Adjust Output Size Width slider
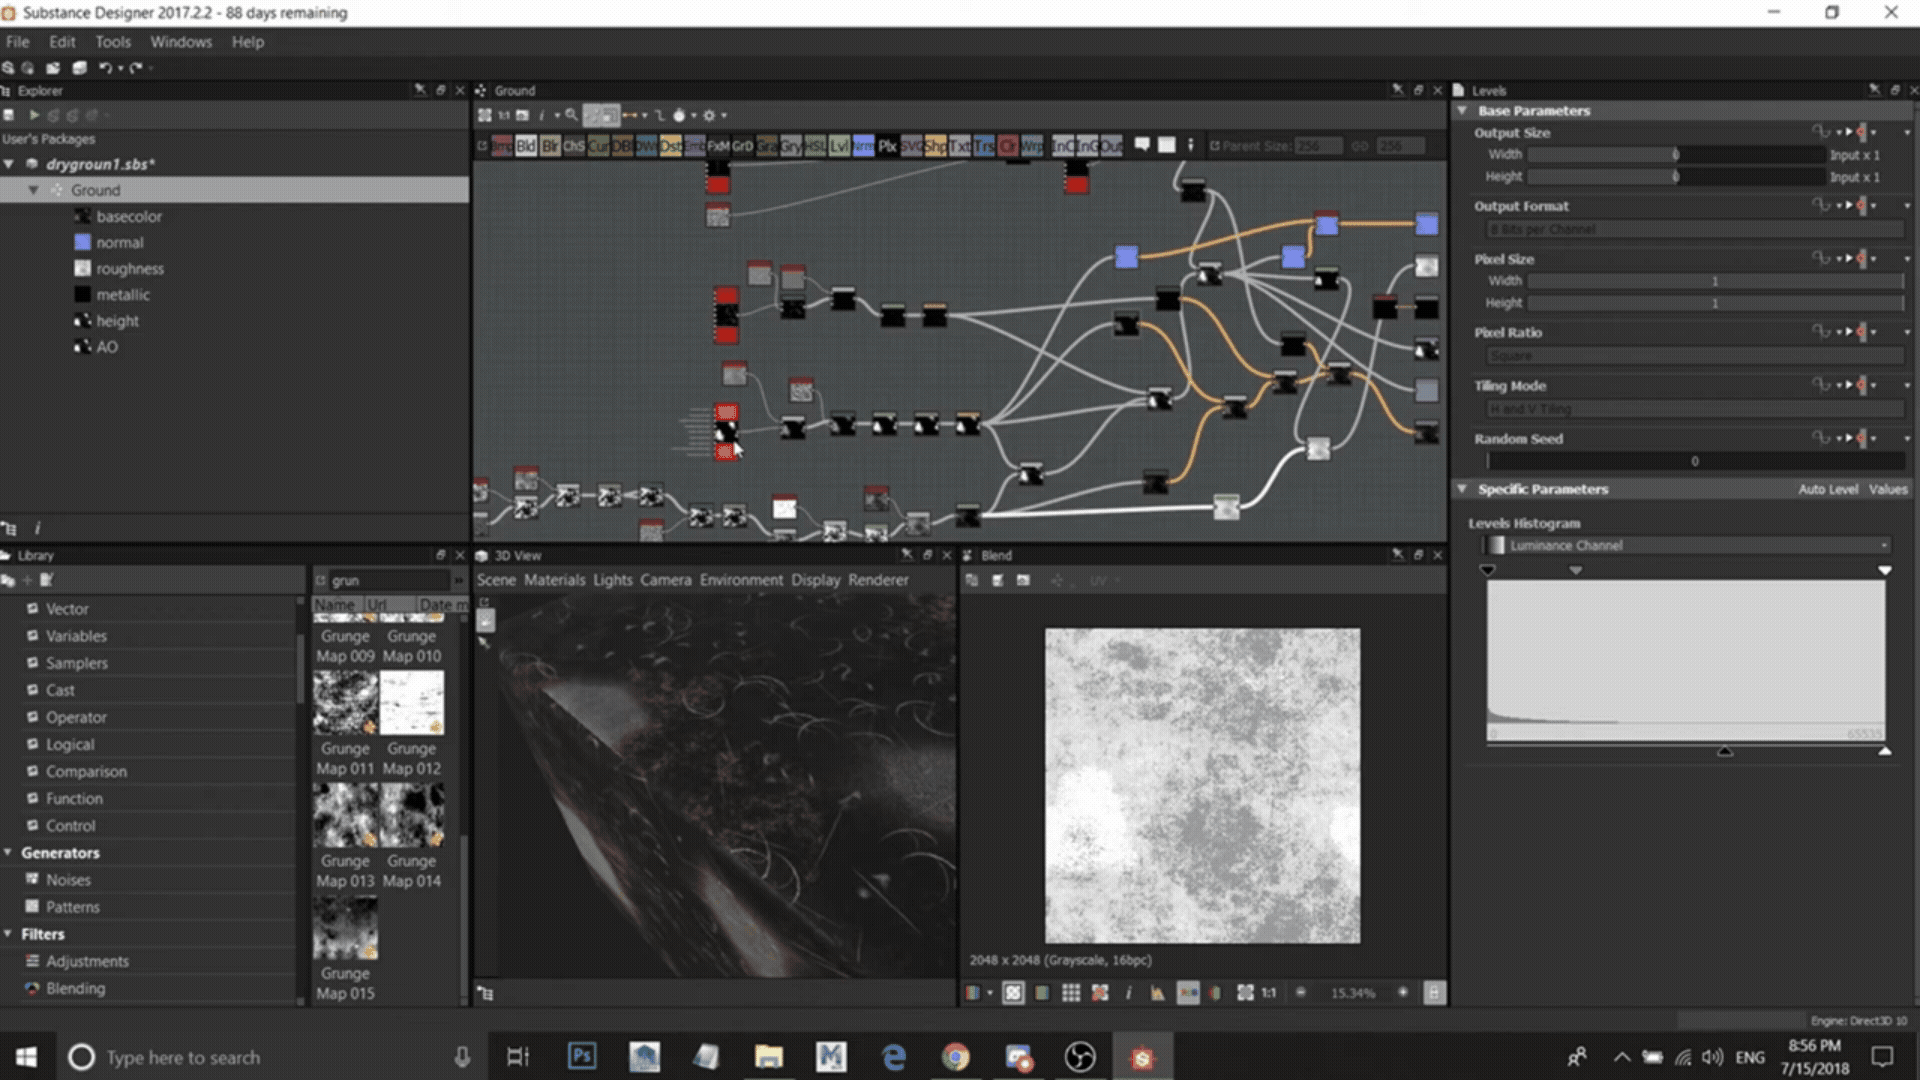 (x=1676, y=154)
